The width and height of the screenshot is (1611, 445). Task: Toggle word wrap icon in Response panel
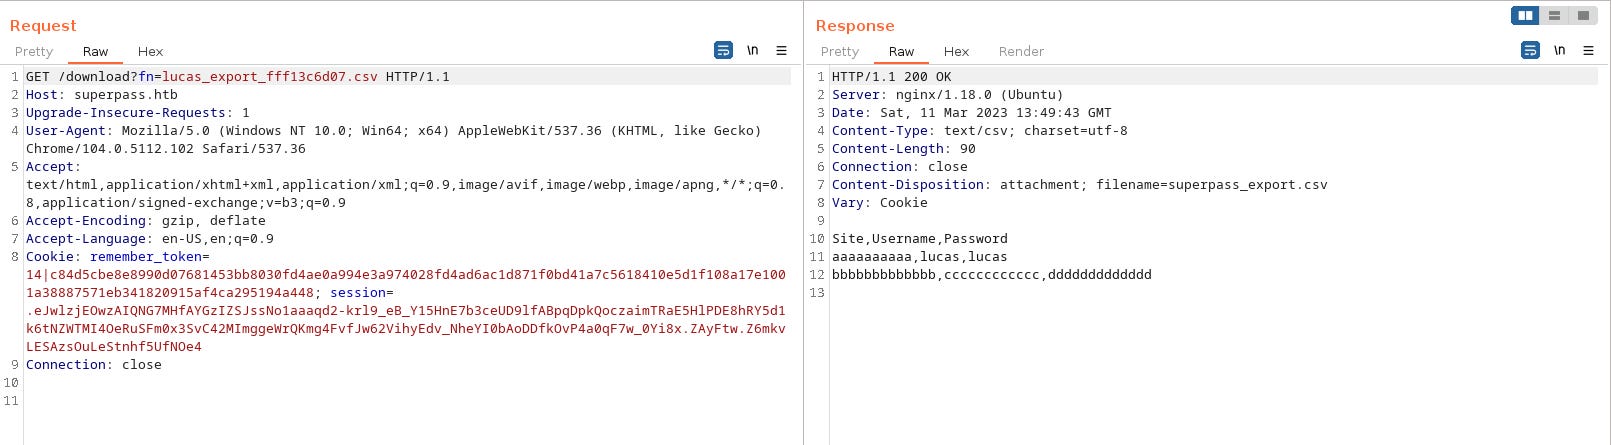pos(1530,50)
